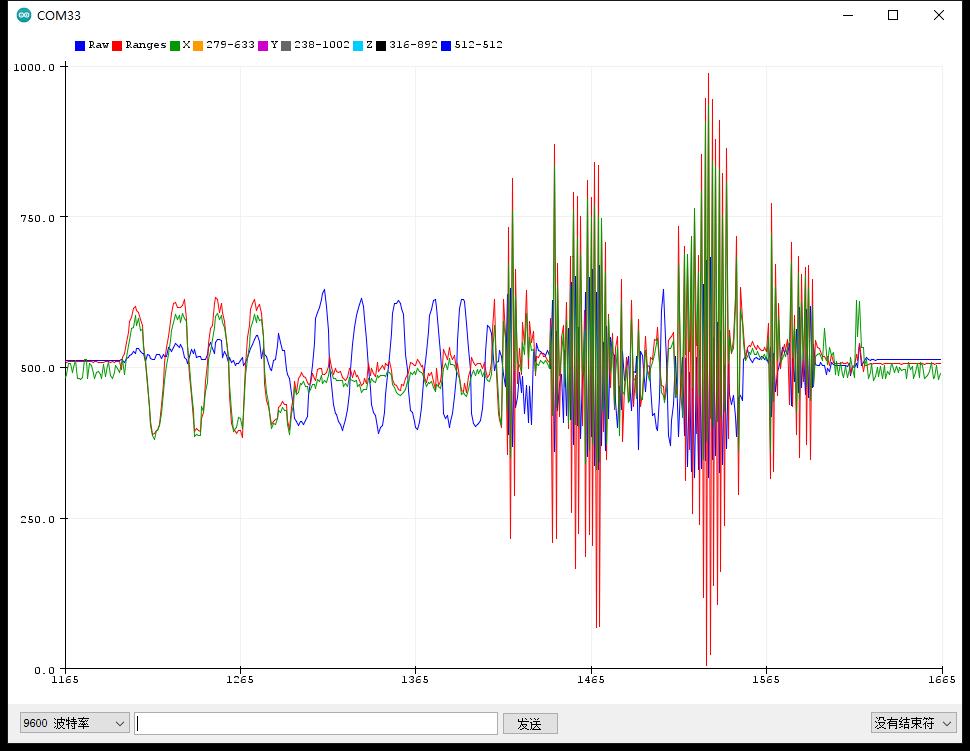970x751 pixels.
Task: Click the orange 279-633 legend swatch
Action: click(198, 46)
